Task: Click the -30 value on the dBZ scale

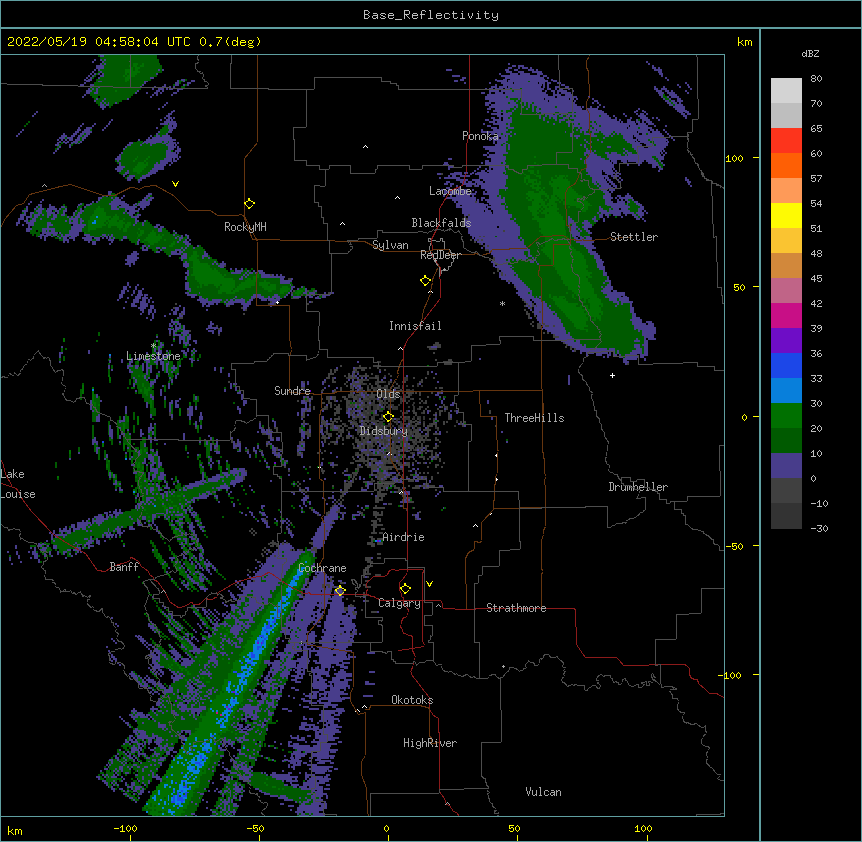Action: [x=819, y=528]
